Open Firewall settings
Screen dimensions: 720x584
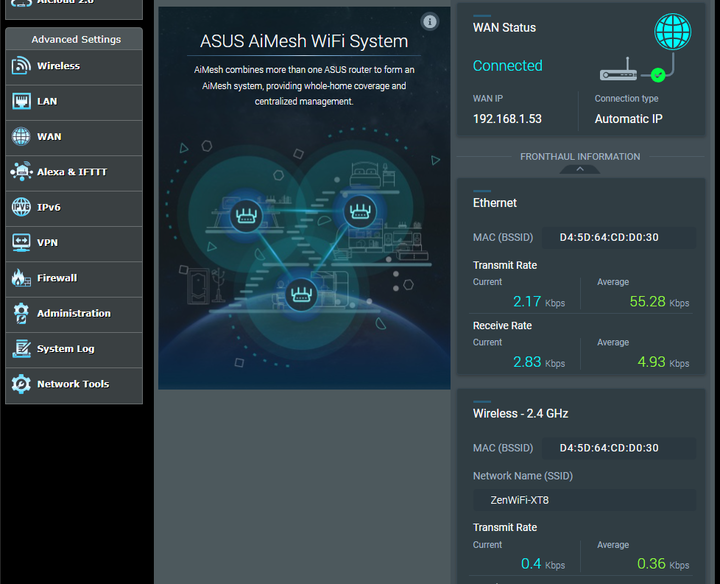(74, 279)
